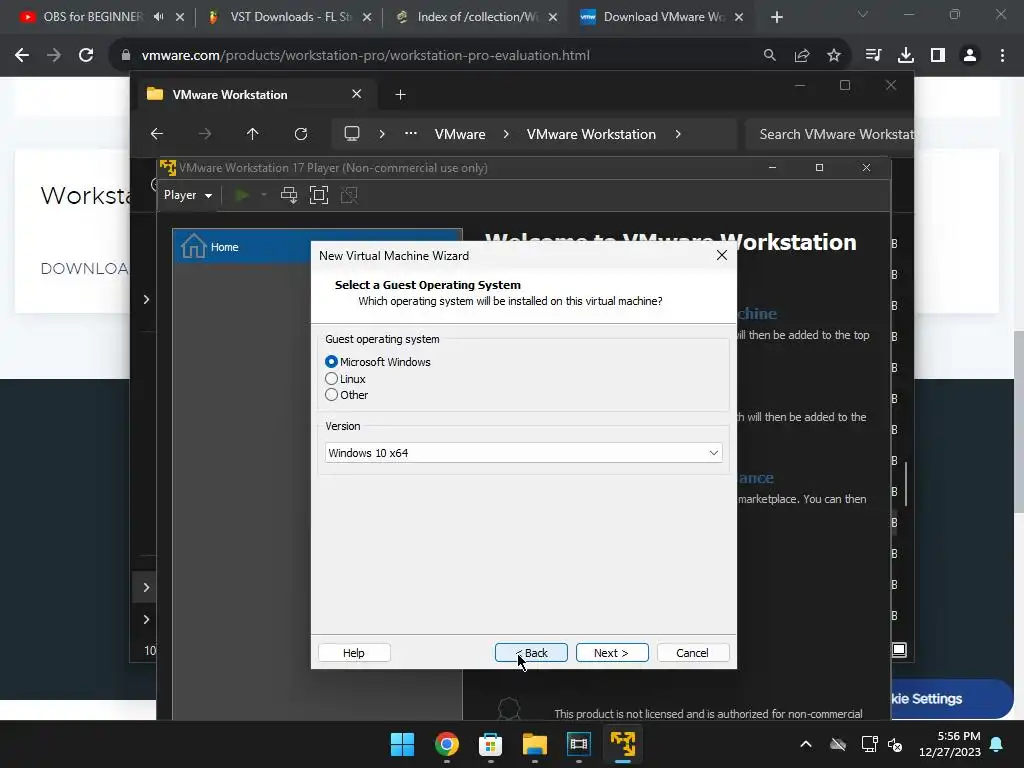1024x768 pixels.
Task: Open the Windows Start menu
Action: pyautogui.click(x=402, y=744)
